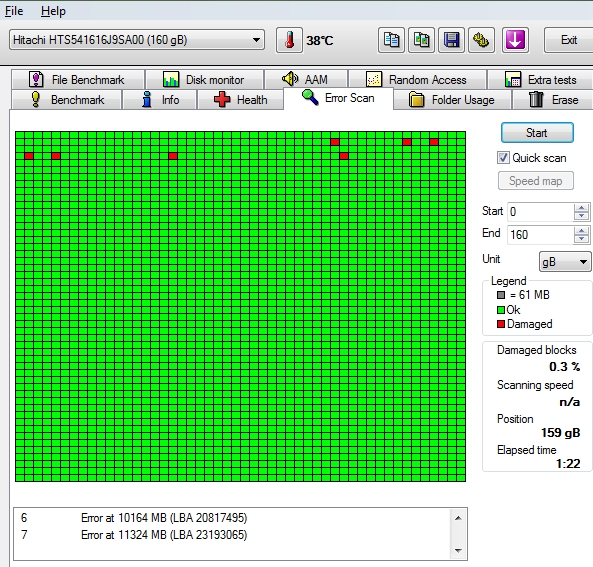Open the Disk monitor tab

204,80
